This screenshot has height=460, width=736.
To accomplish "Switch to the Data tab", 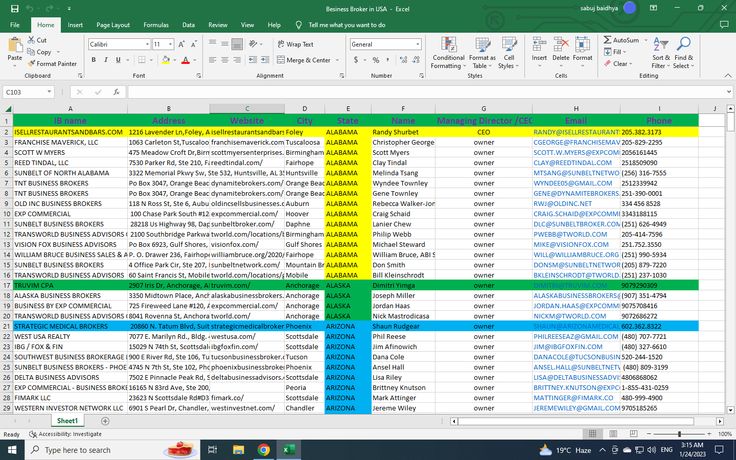I will click(x=188, y=25).
